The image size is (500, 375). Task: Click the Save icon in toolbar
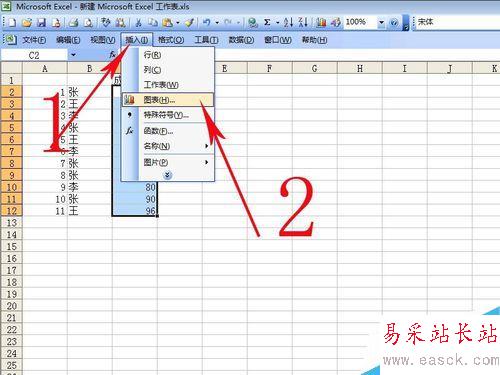[41, 22]
